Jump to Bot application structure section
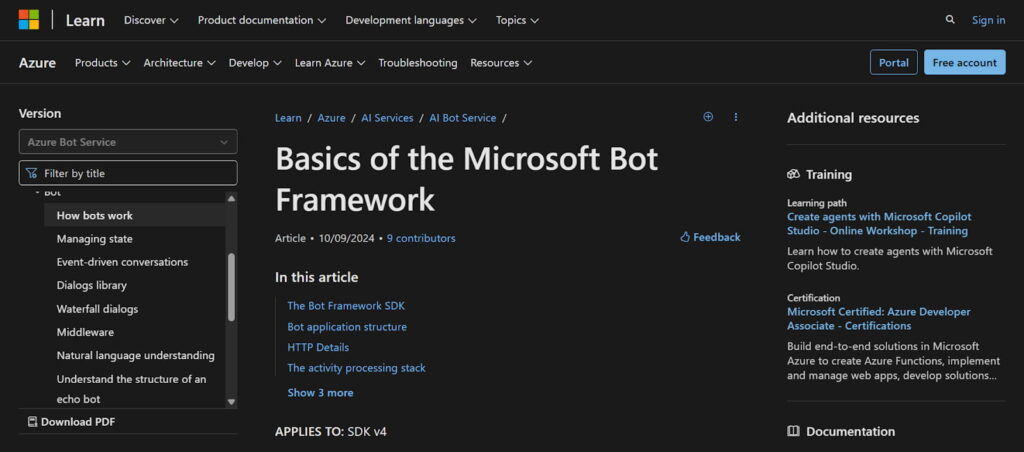The height and width of the screenshot is (452, 1024). 347,327
